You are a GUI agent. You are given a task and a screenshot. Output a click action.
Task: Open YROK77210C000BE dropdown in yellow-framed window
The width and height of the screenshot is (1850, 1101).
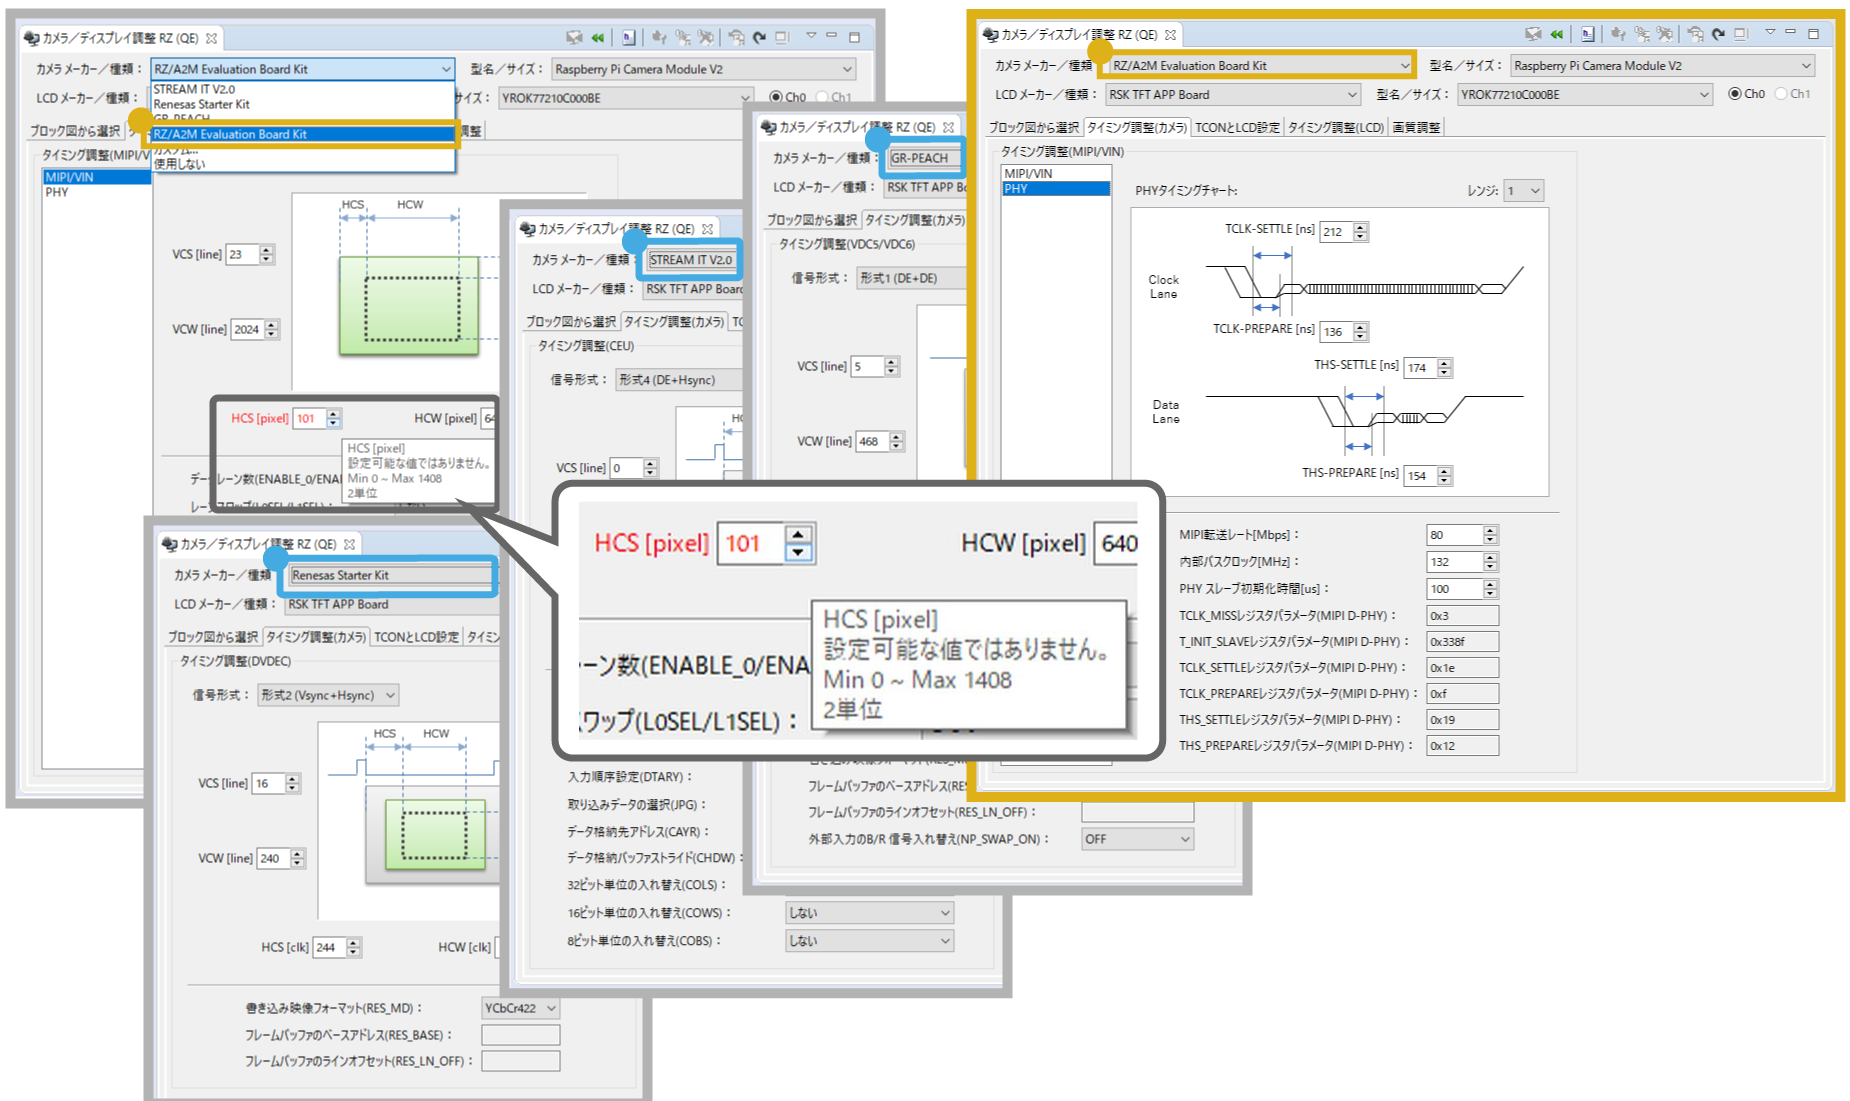pyautogui.click(x=1585, y=95)
